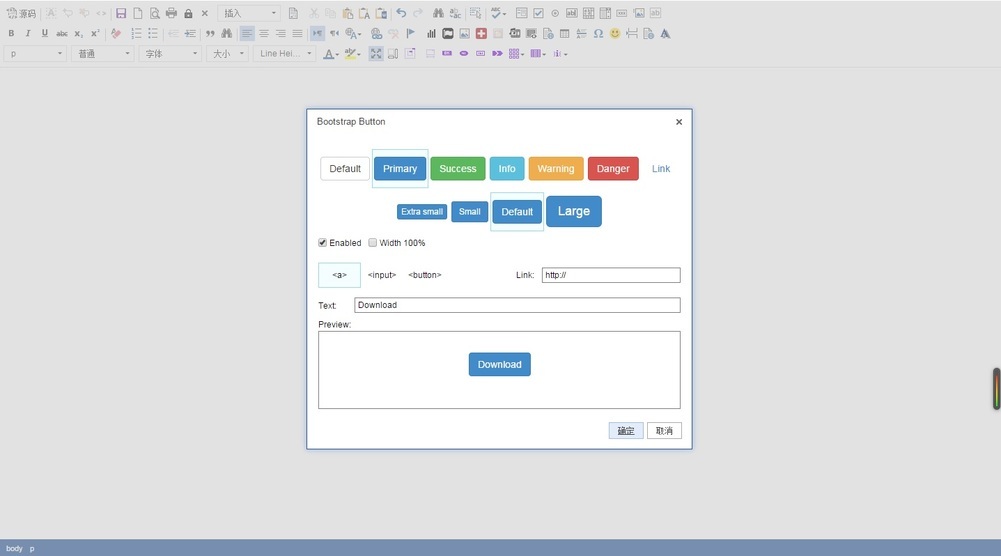Click body in the elements path bar
Viewport: 1001px width, 556px height.
click(14, 548)
